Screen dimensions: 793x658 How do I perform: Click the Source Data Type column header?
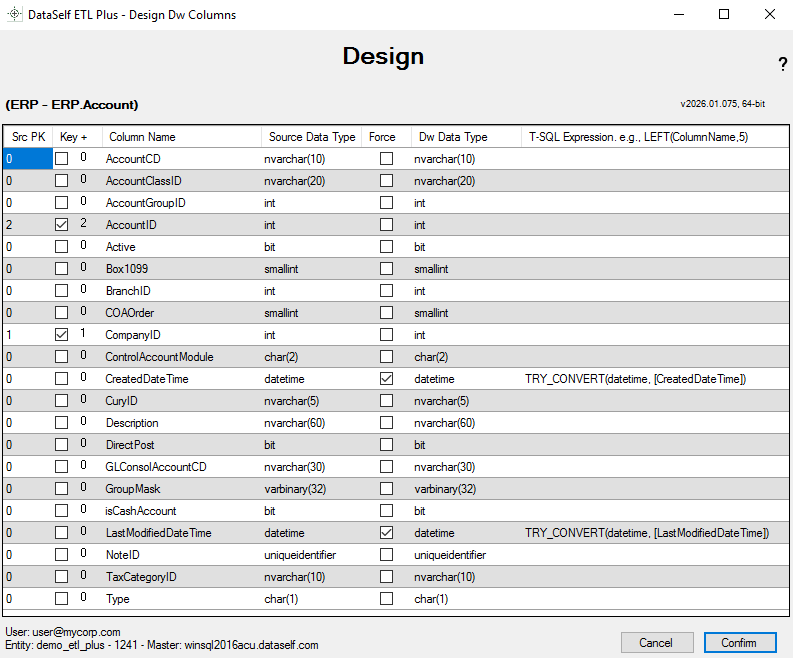point(311,137)
